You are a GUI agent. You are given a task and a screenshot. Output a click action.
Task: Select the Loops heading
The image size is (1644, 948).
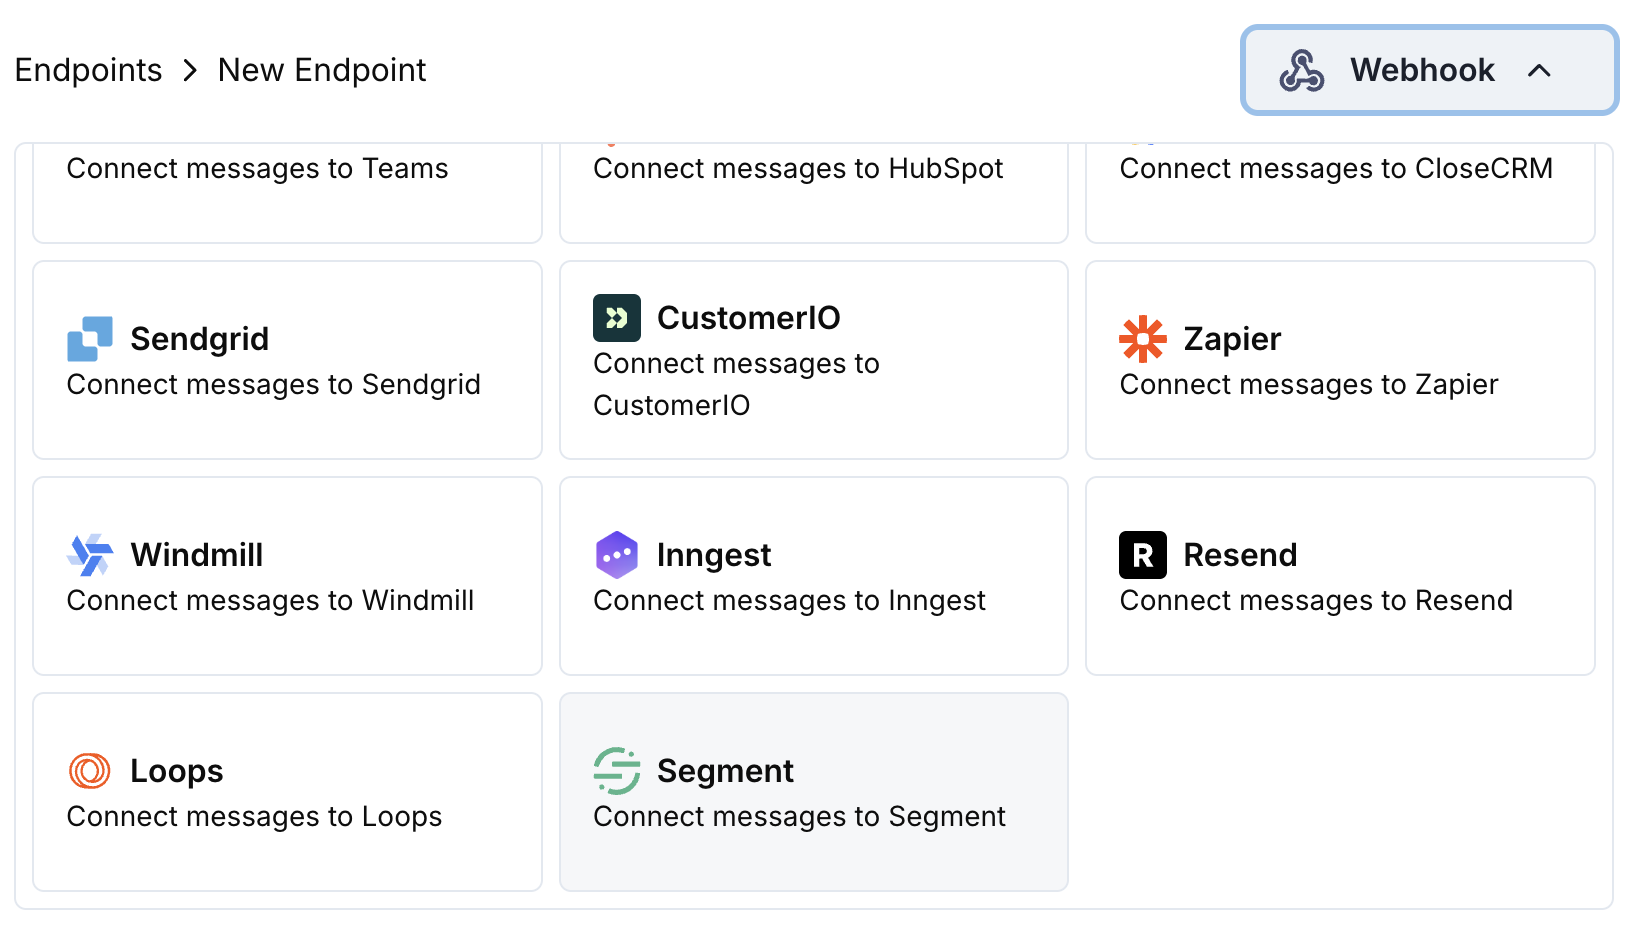(x=177, y=771)
